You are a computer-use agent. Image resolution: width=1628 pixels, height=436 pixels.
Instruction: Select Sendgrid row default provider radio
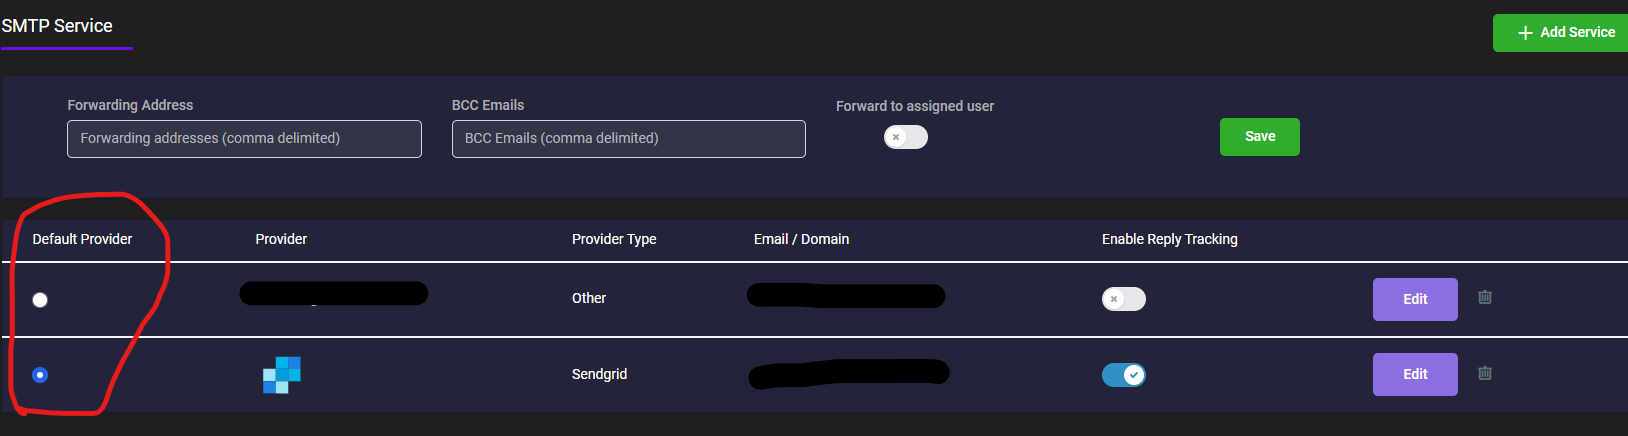coord(40,375)
